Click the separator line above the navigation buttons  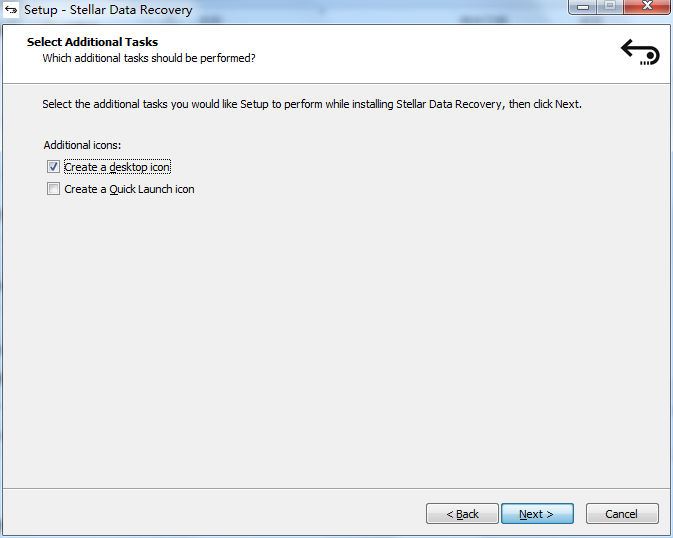point(336,488)
